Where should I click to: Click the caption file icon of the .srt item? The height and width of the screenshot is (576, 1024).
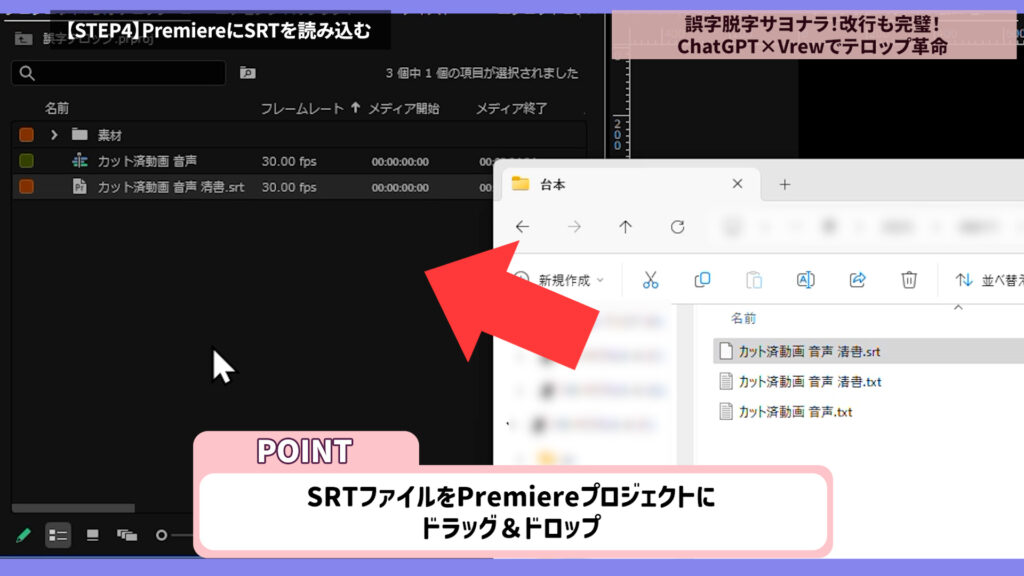(x=80, y=187)
